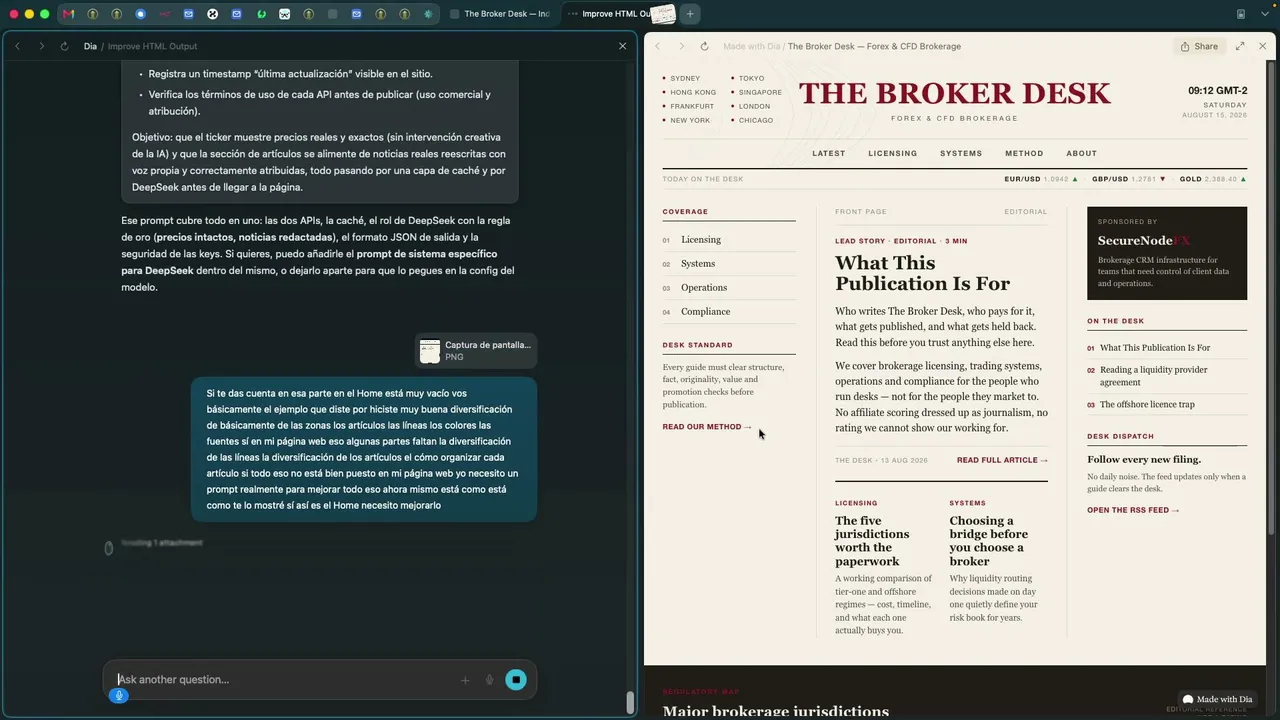The width and height of the screenshot is (1280, 720).
Task: Click The Broker Desk masthead title
Action: pyautogui.click(x=955, y=93)
